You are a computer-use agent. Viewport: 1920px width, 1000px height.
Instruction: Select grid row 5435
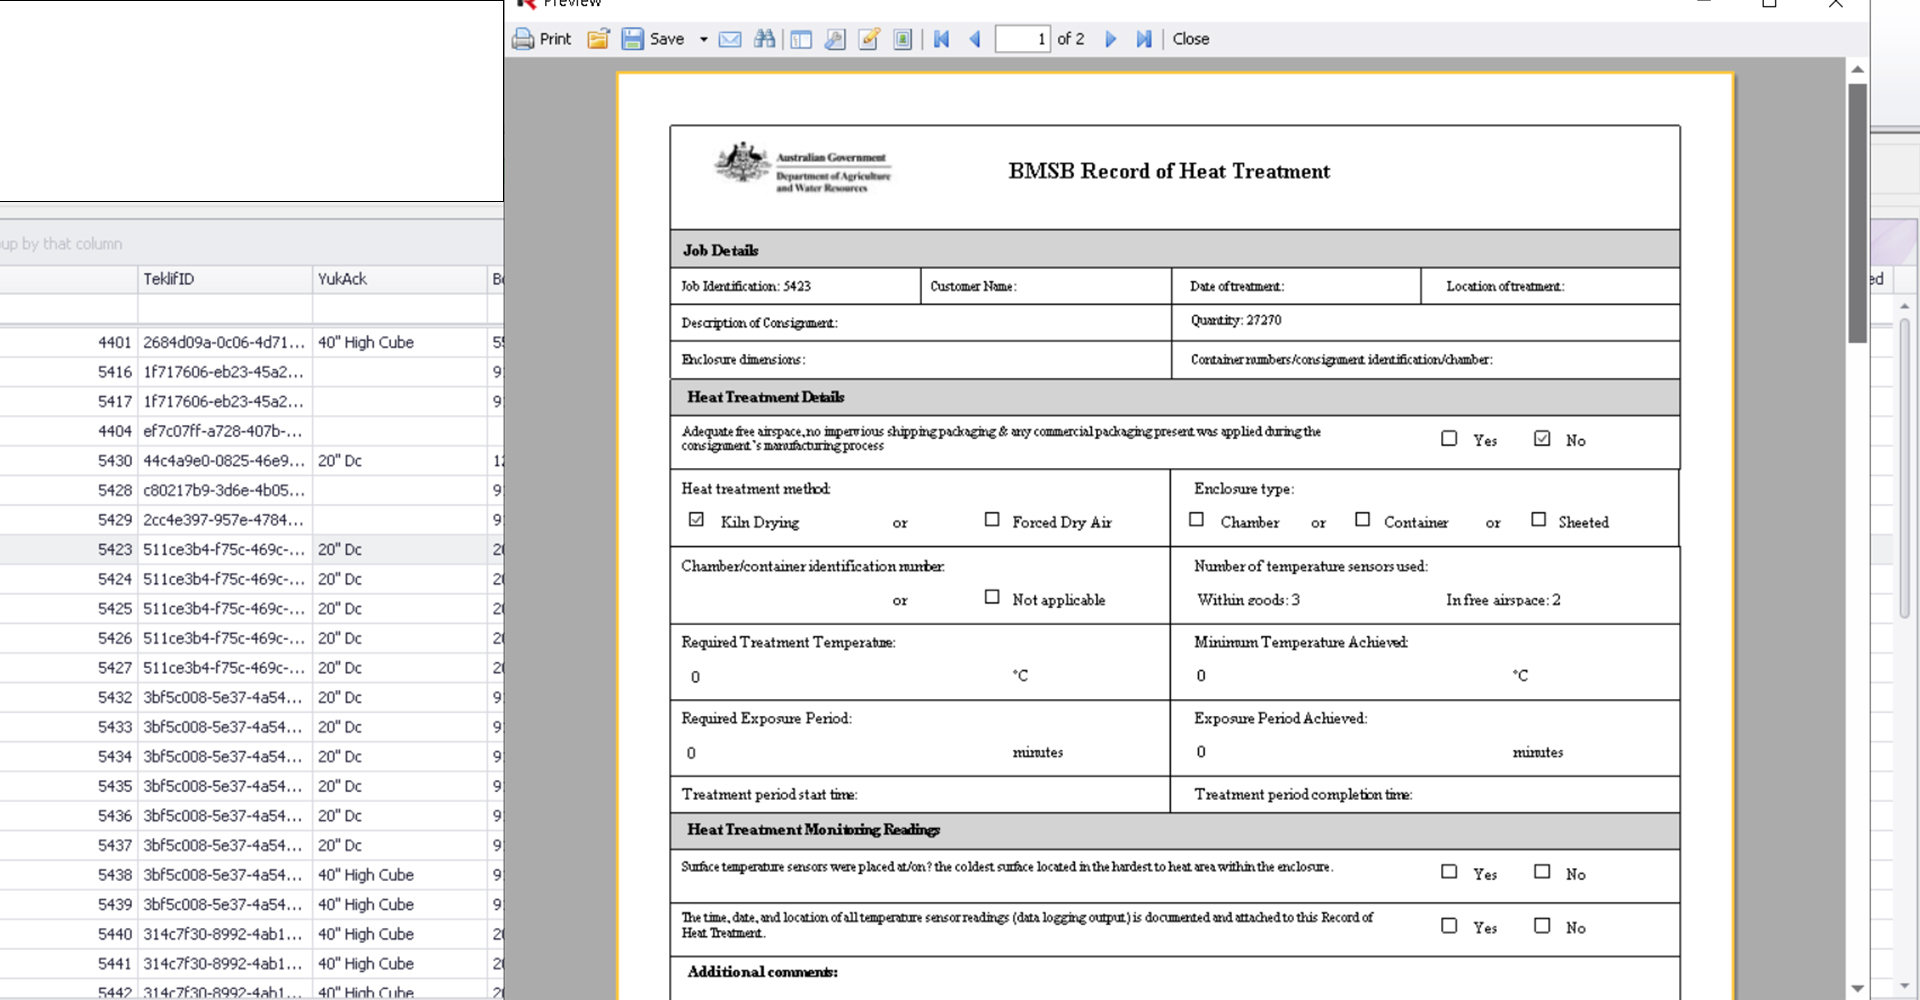[x=252, y=786]
